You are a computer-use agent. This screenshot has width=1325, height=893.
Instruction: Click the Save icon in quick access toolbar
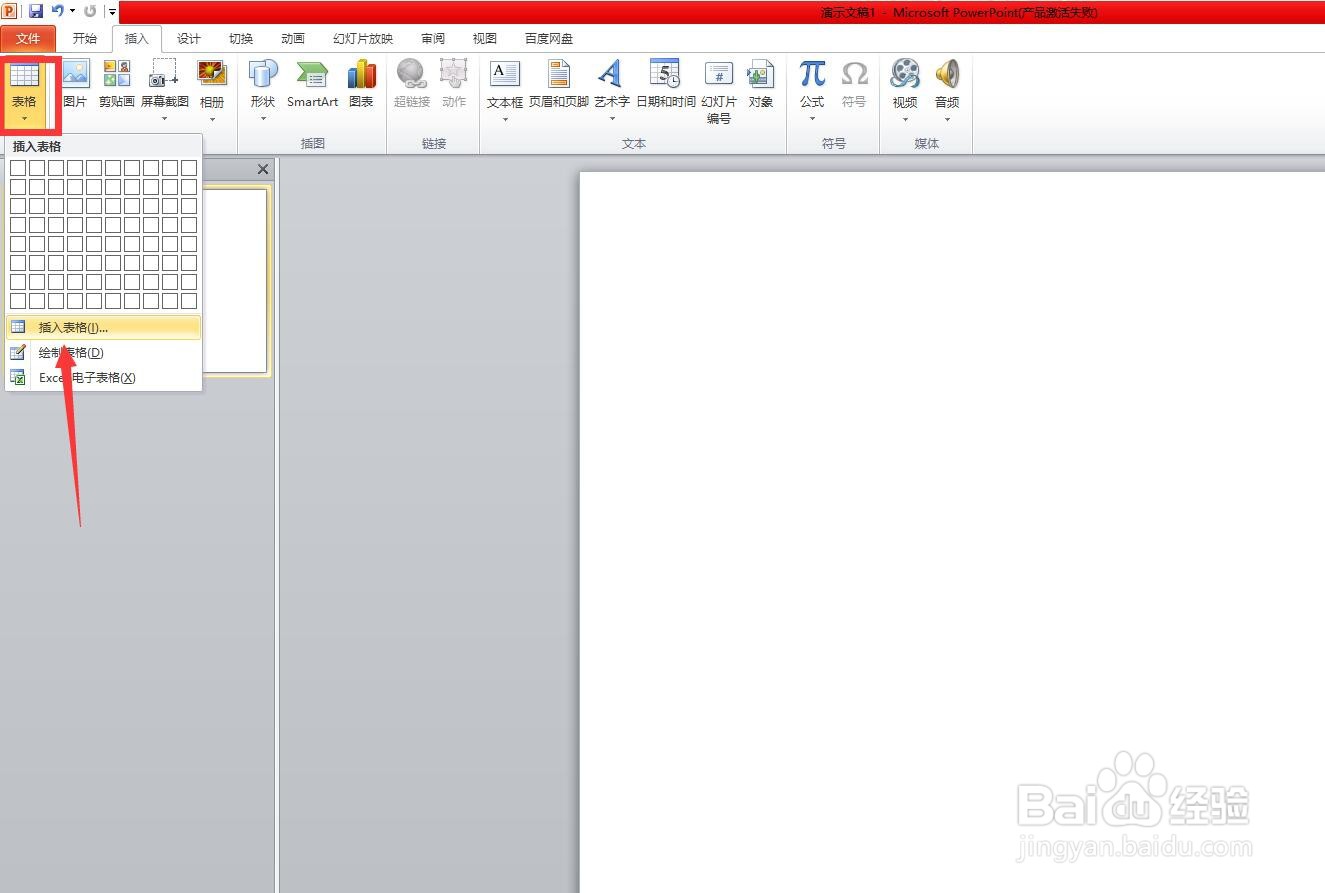pyautogui.click(x=36, y=11)
